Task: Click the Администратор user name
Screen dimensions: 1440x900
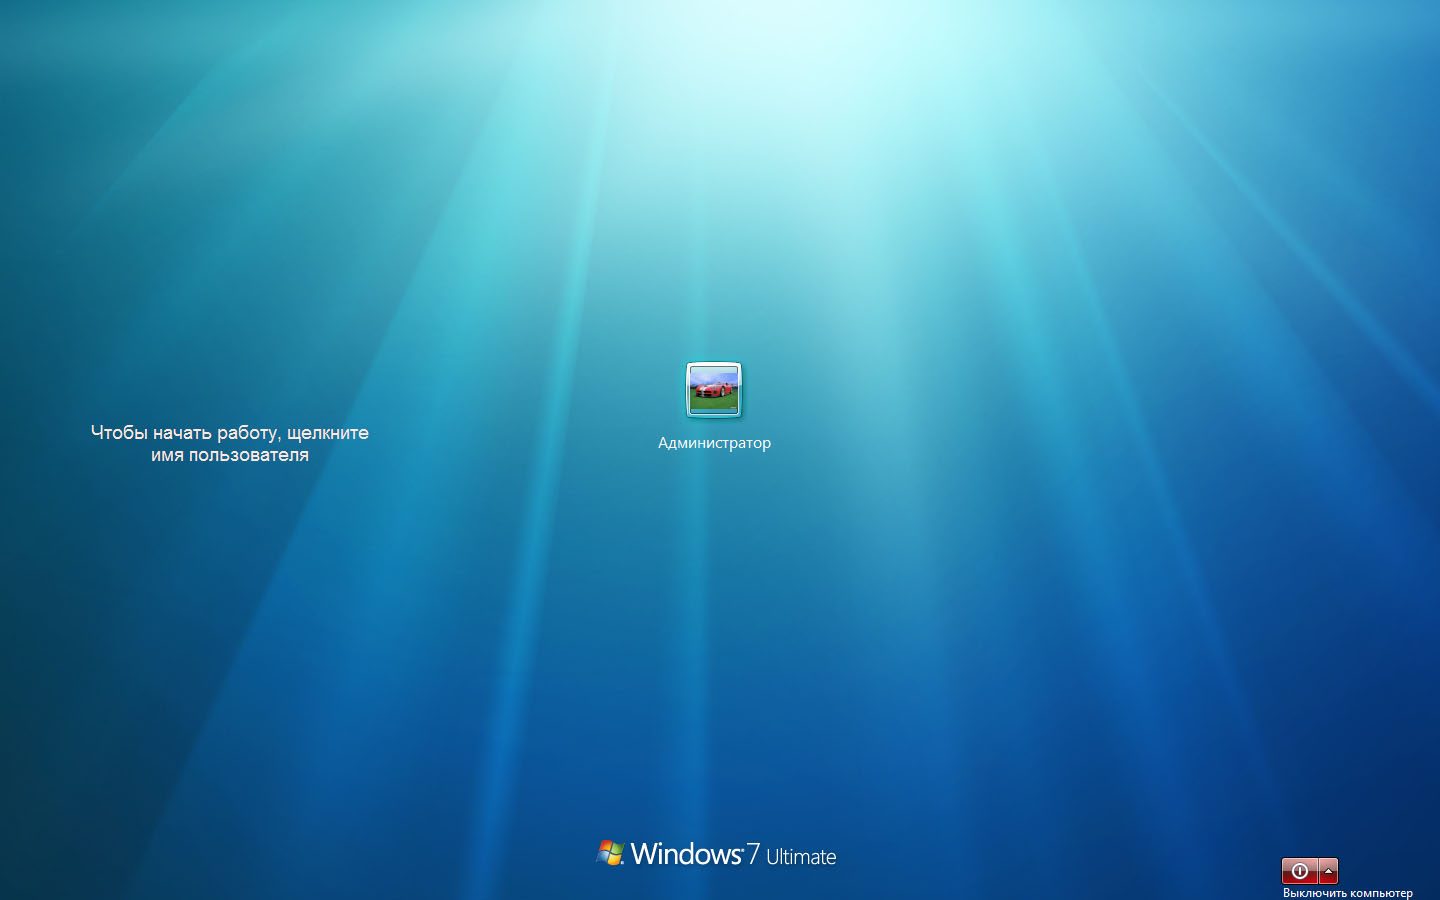Action: (x=714, y=443)
